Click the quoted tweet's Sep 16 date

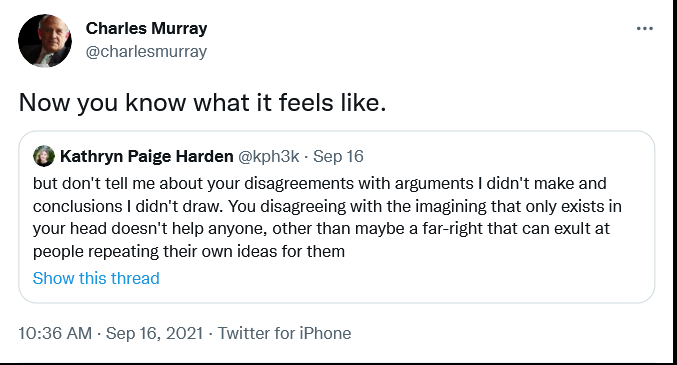[338, 156]
